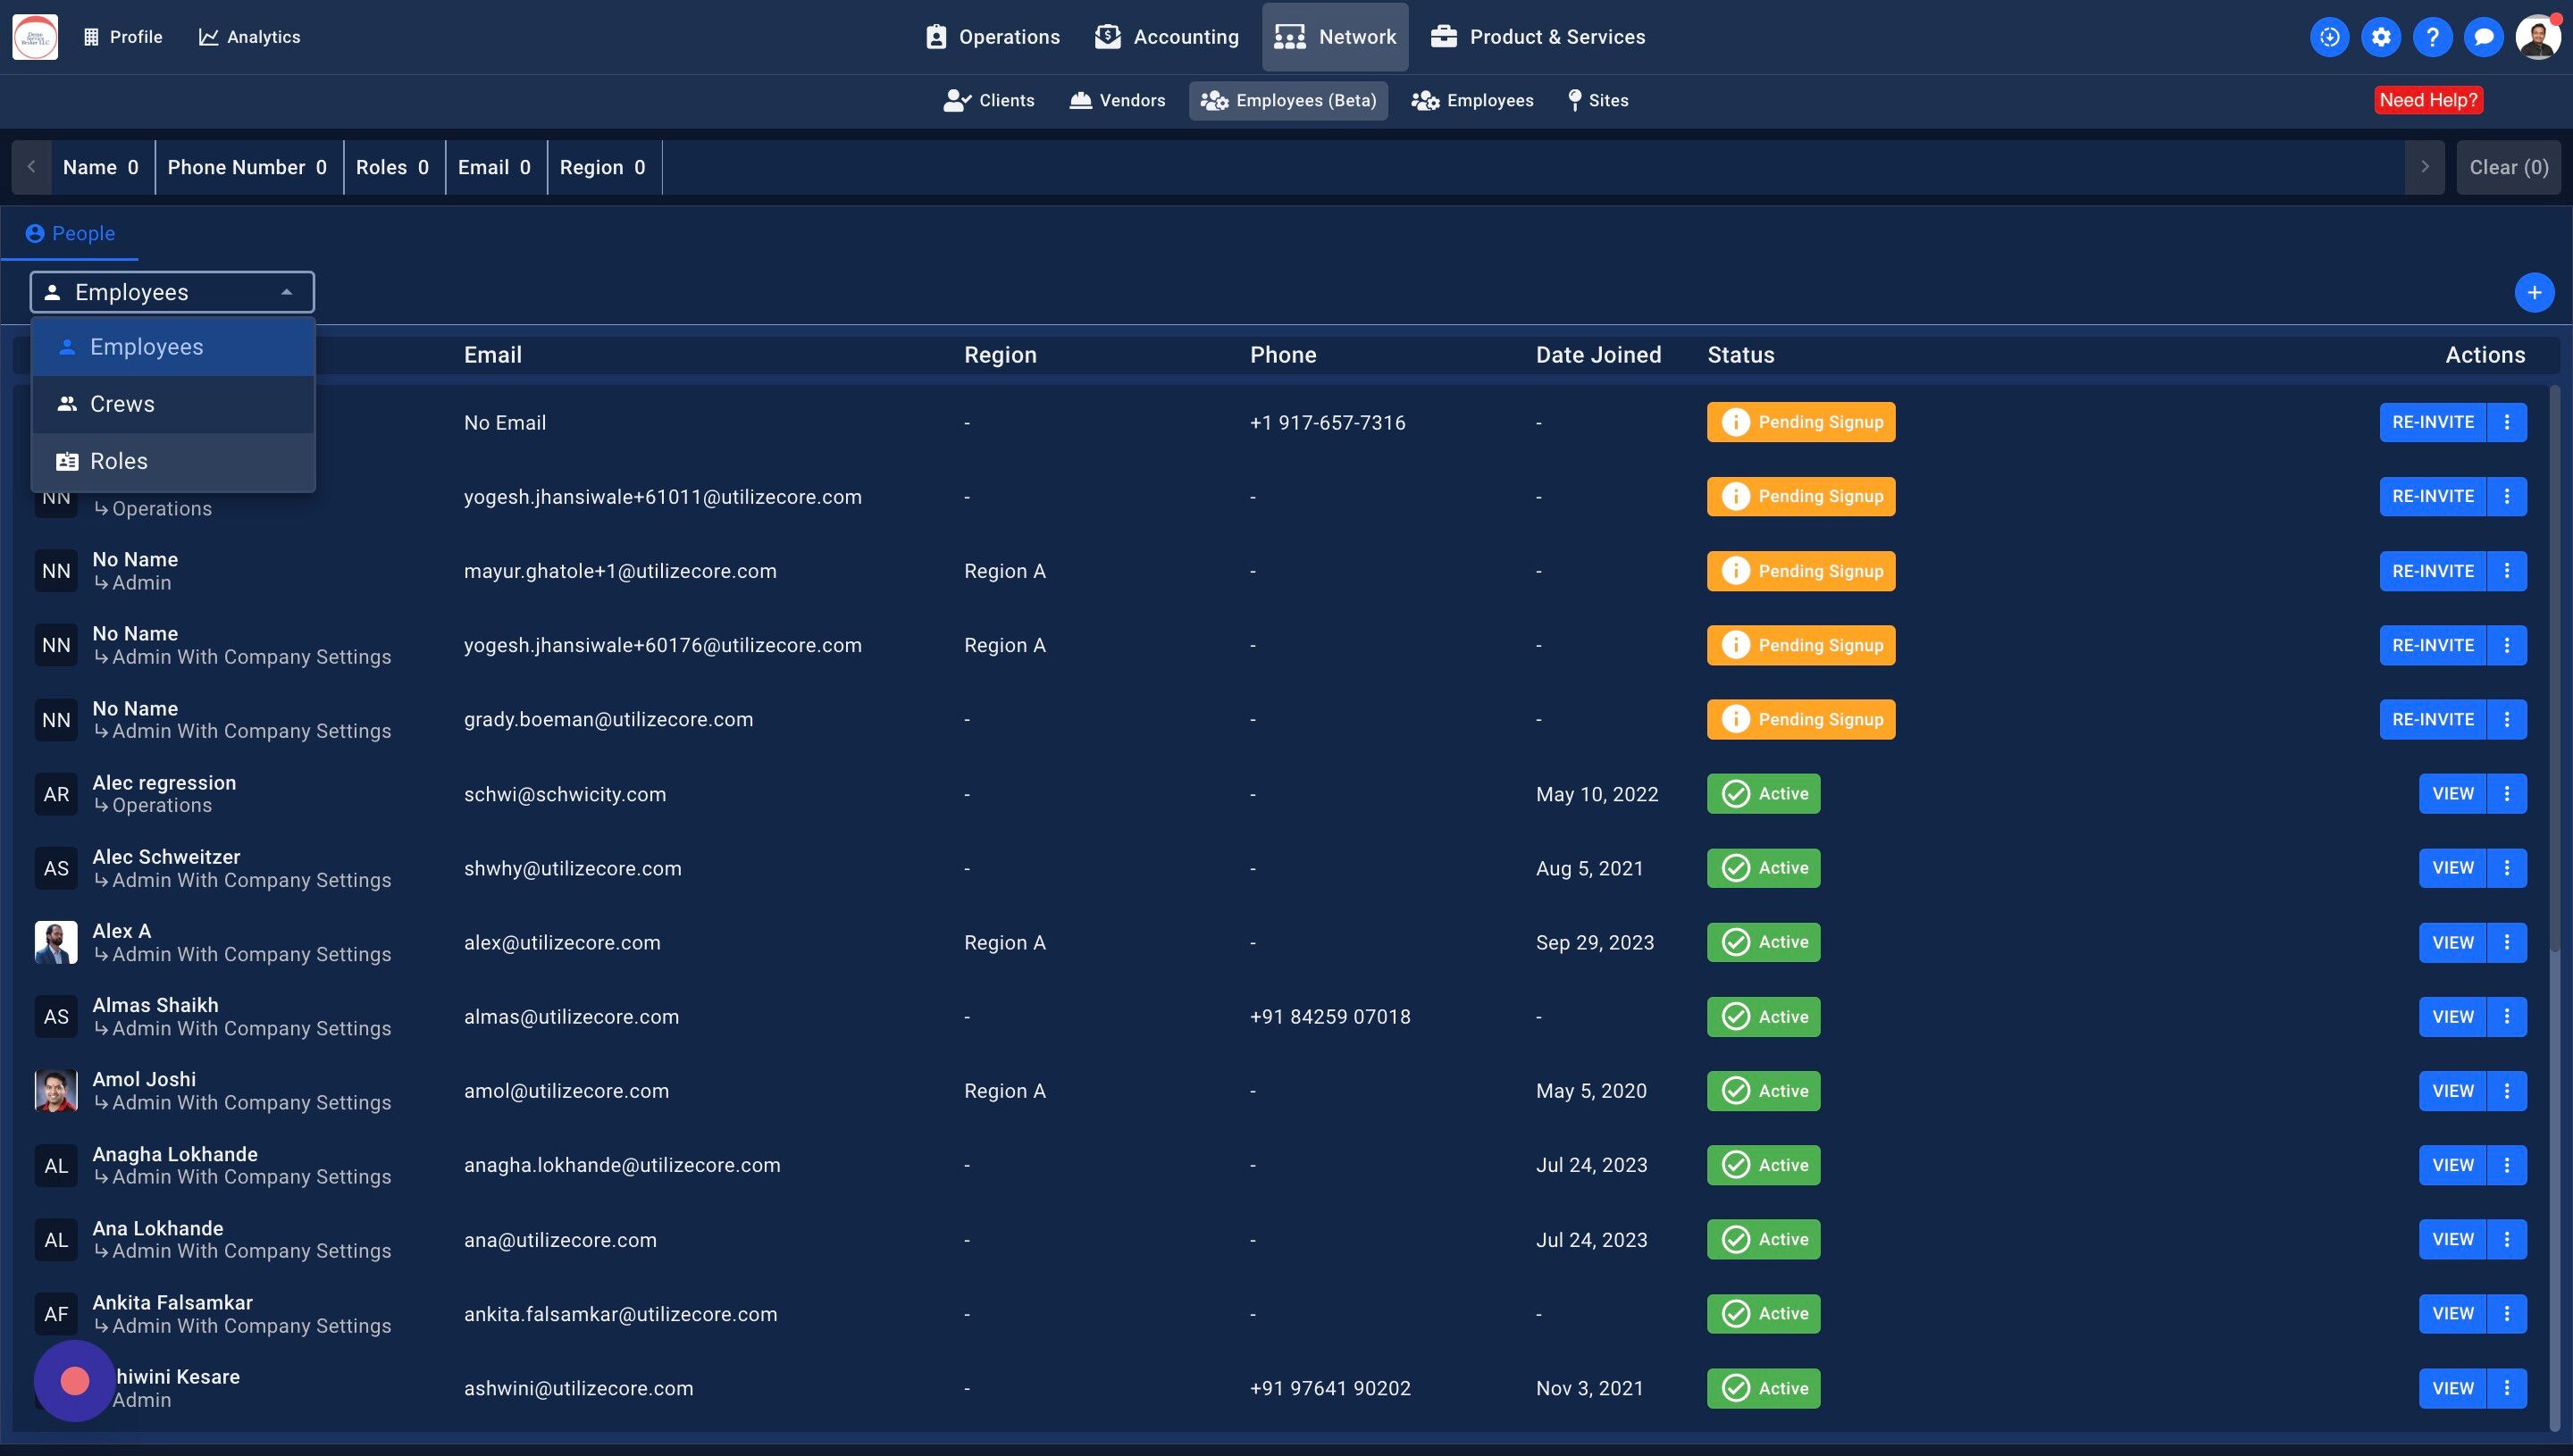Select Crews from the dropdown list
Image resolution: width=2573 pixels, height=1456 pixels.
coord(122,404)
